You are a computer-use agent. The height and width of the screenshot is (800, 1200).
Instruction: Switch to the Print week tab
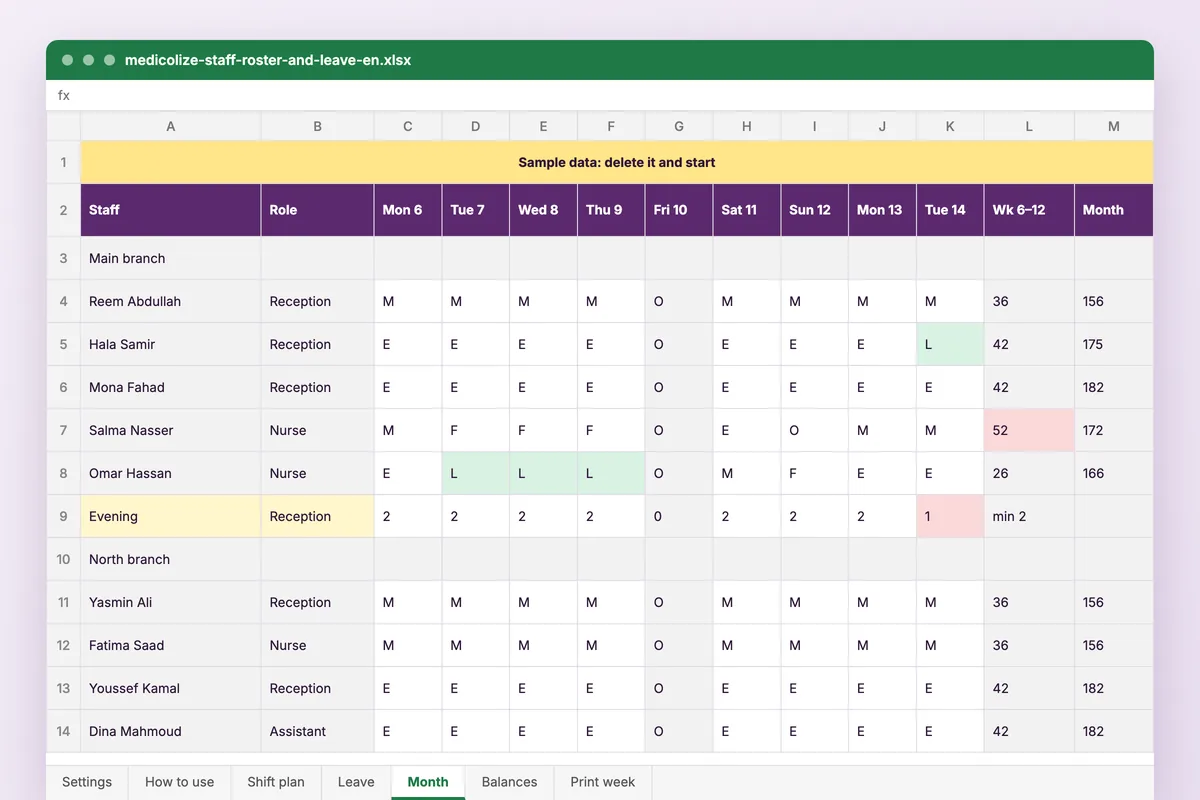coord(603,782)
